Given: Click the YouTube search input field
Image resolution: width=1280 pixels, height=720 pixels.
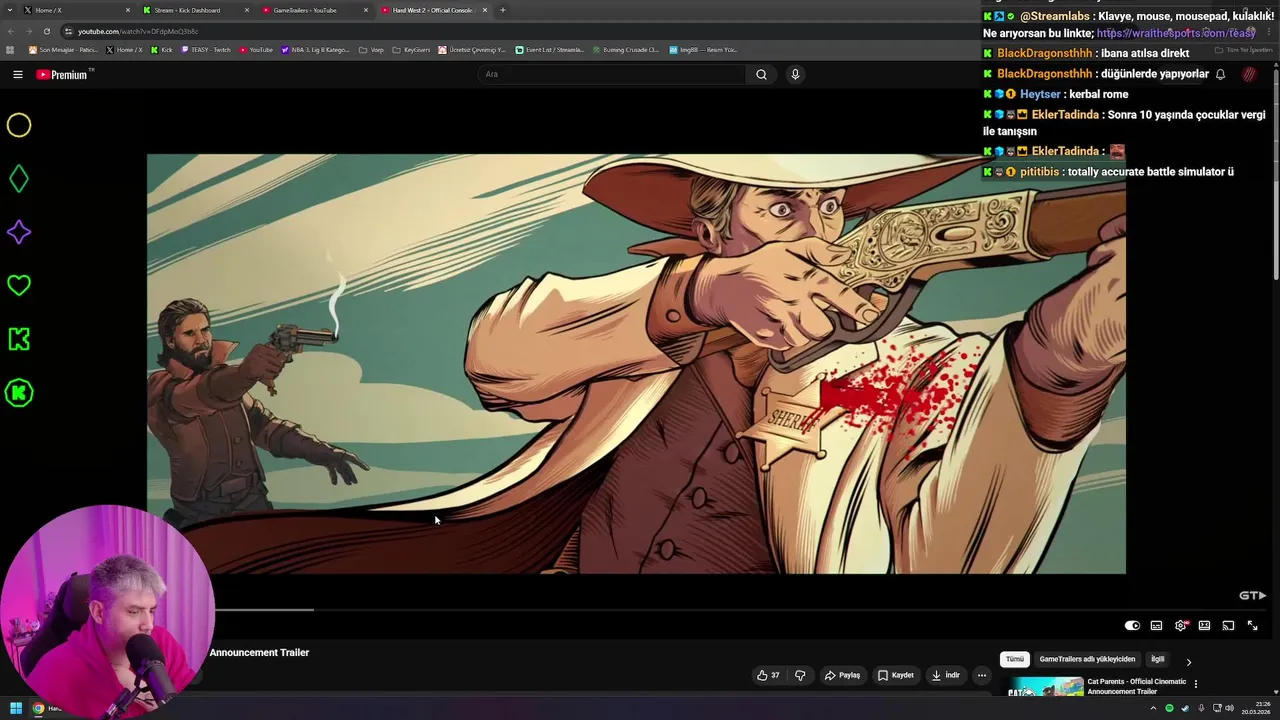Looking at the screenshot, I should point(612,74).
